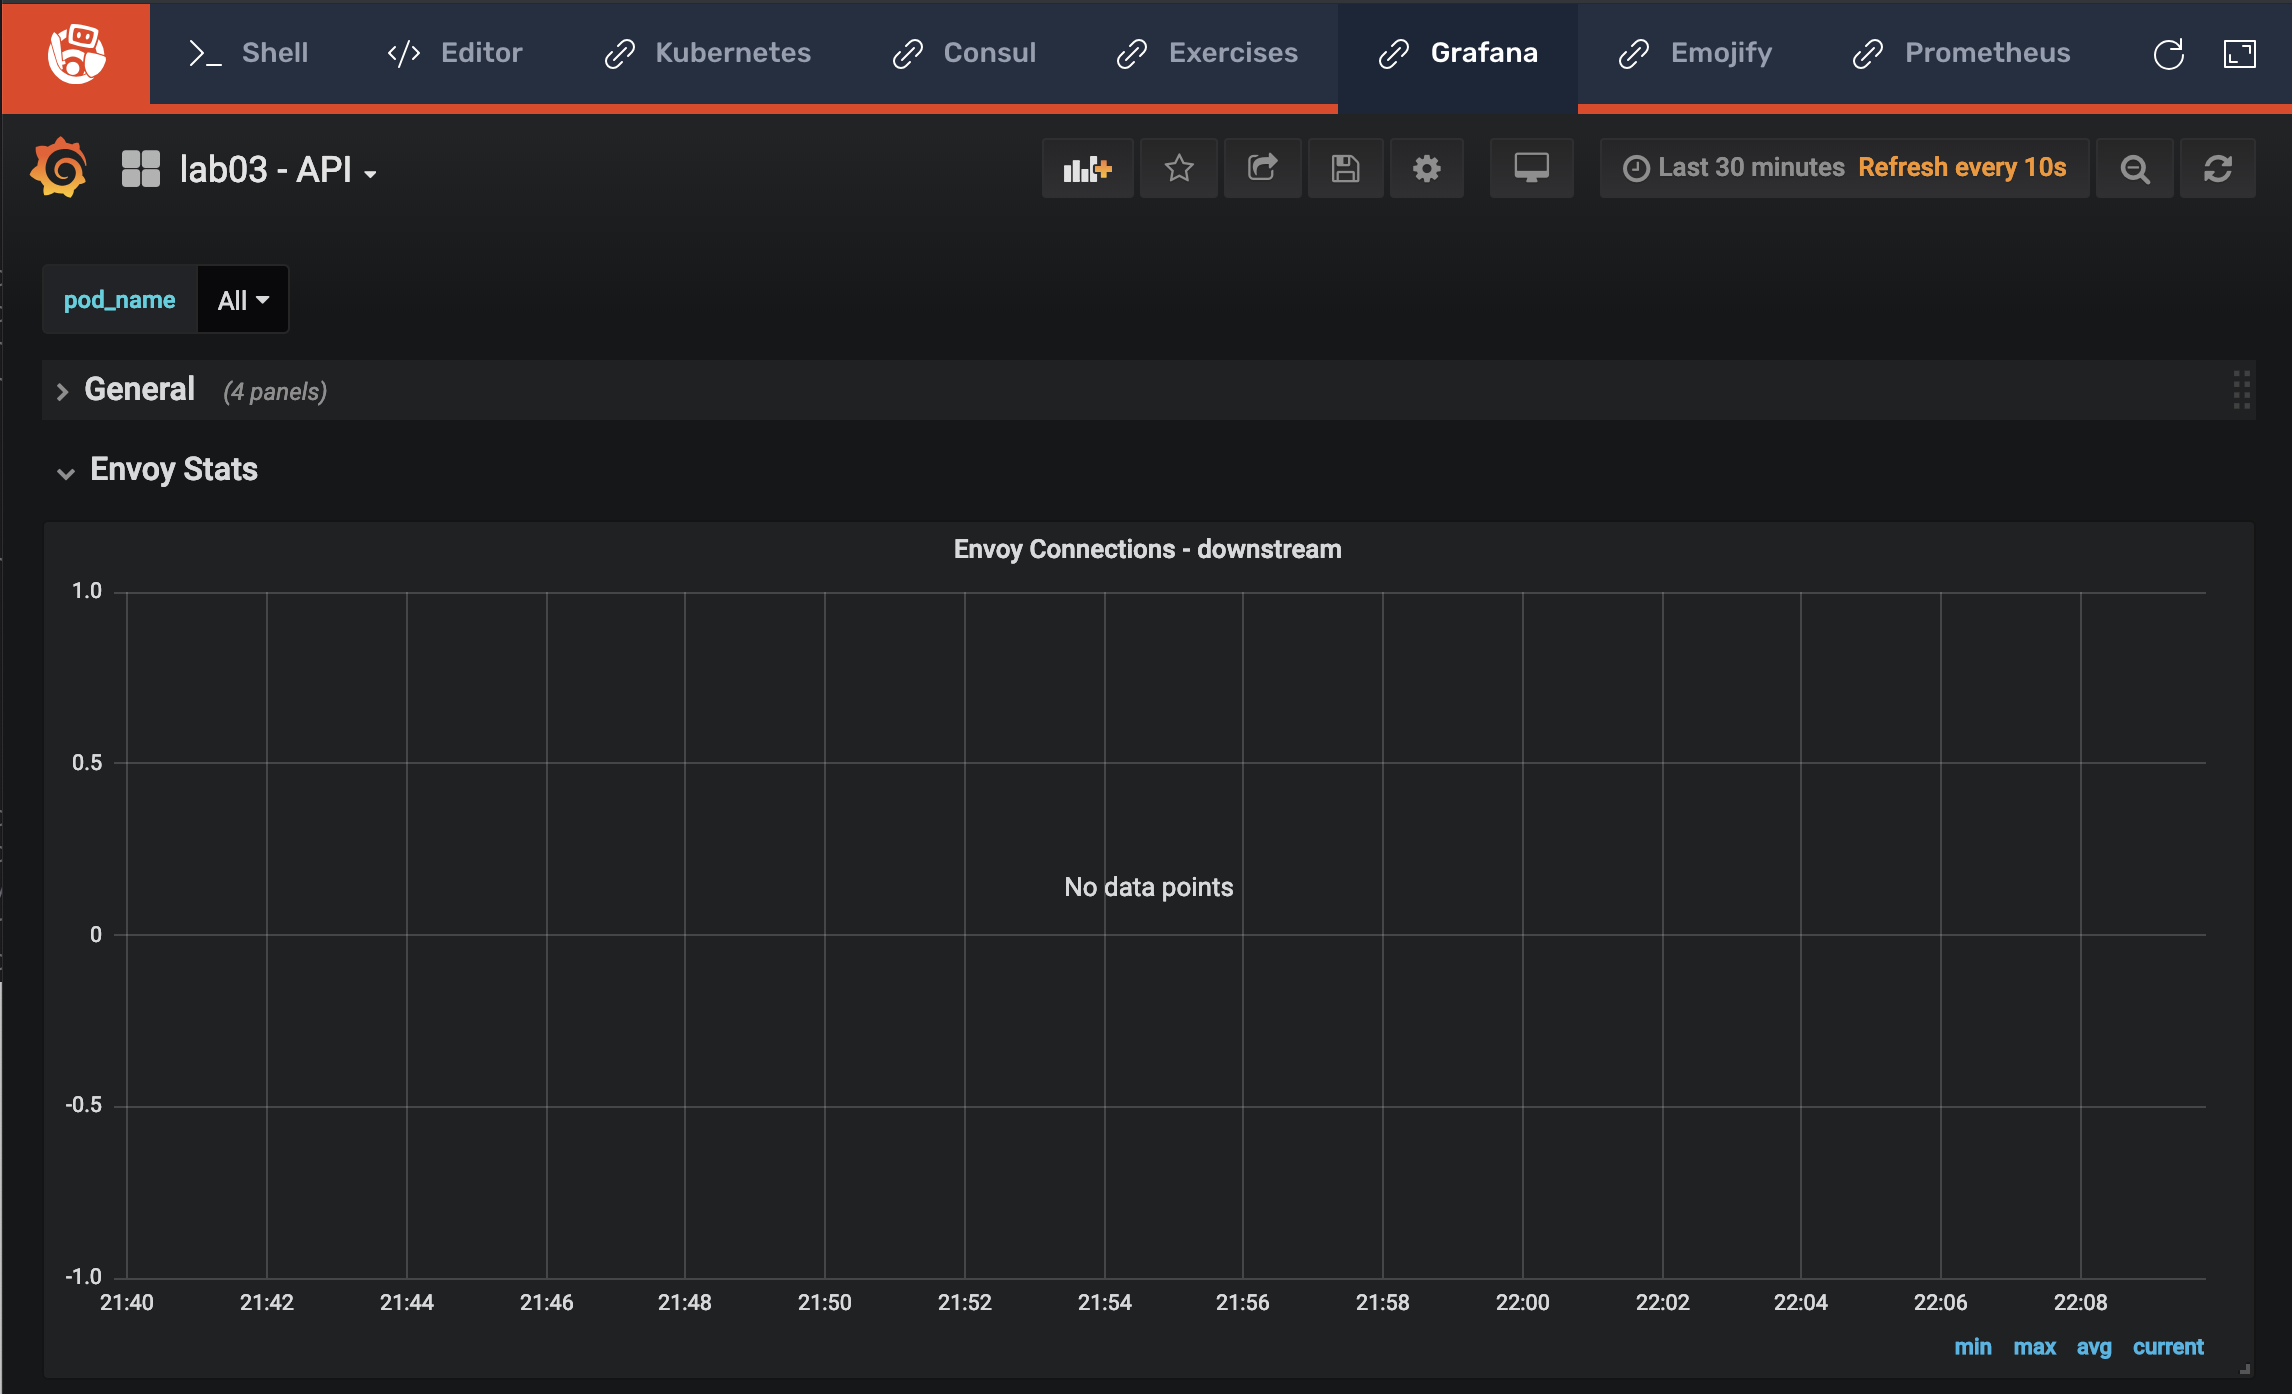Screen dimensions: 2292x1394
Task: Switch to the Consul tab
Action: click(x=964, y=53)
